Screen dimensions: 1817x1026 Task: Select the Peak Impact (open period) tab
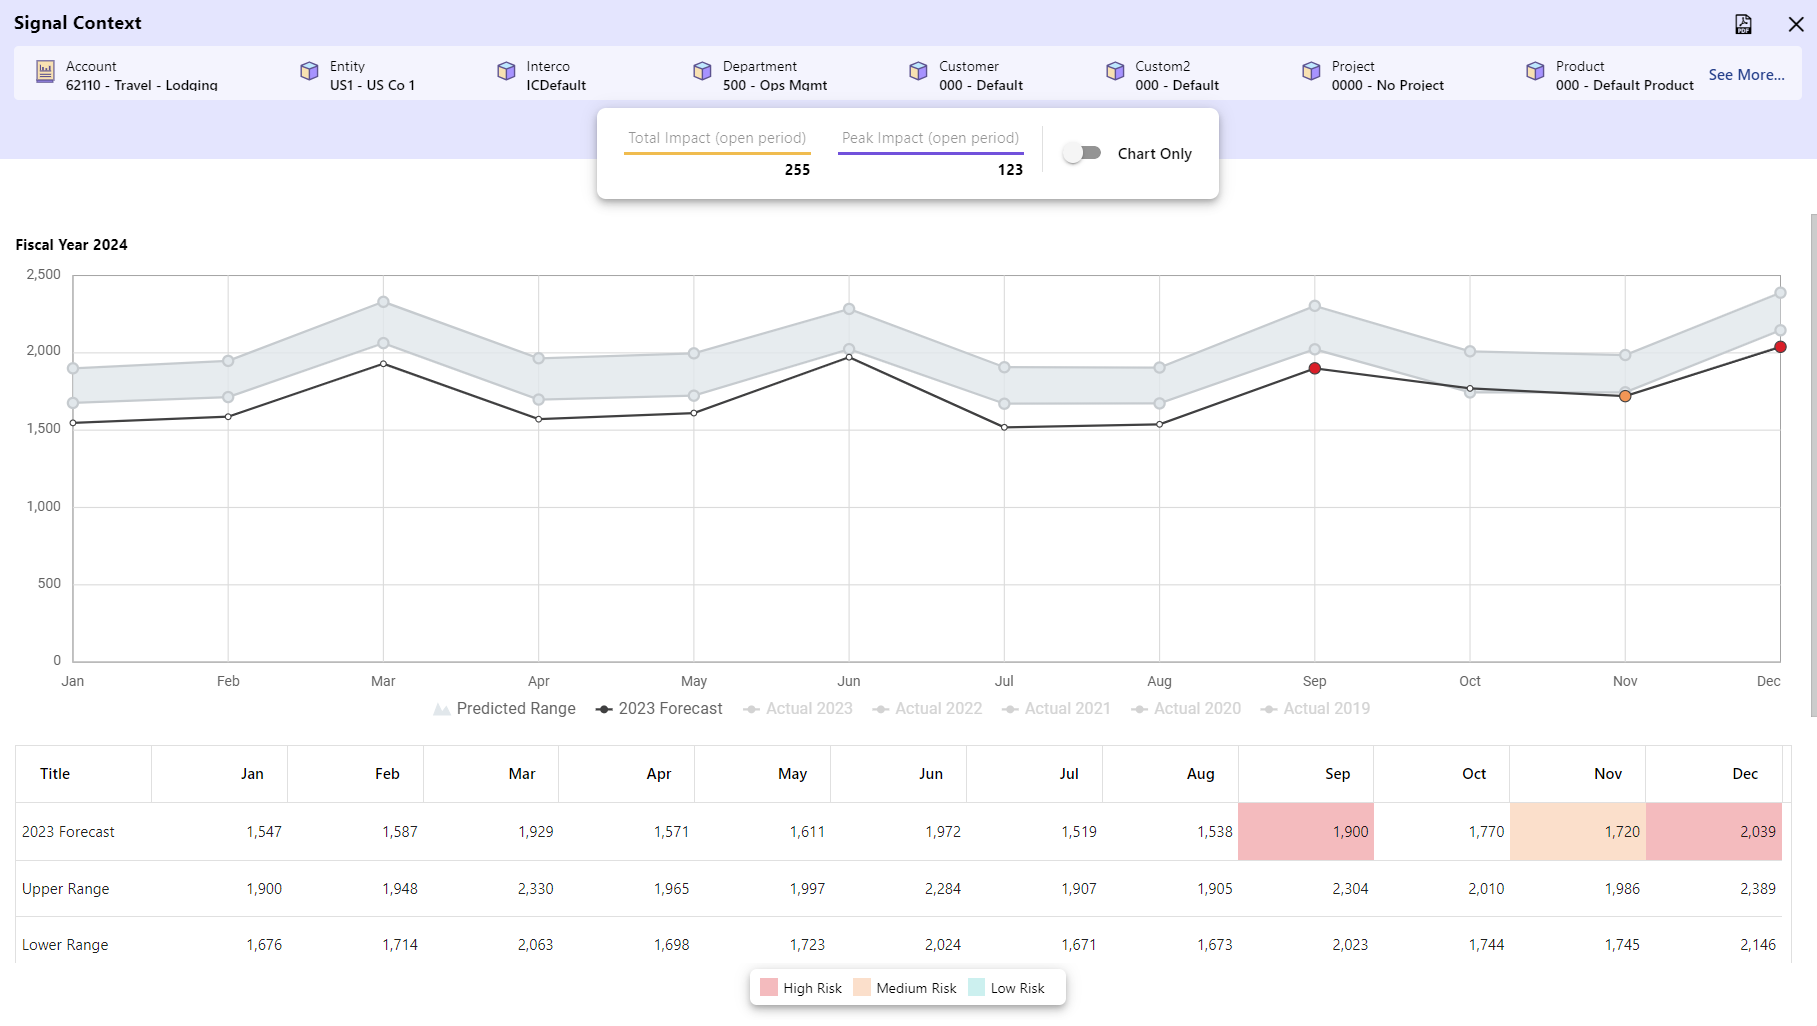pyautogui.click(x=931, y=139)
